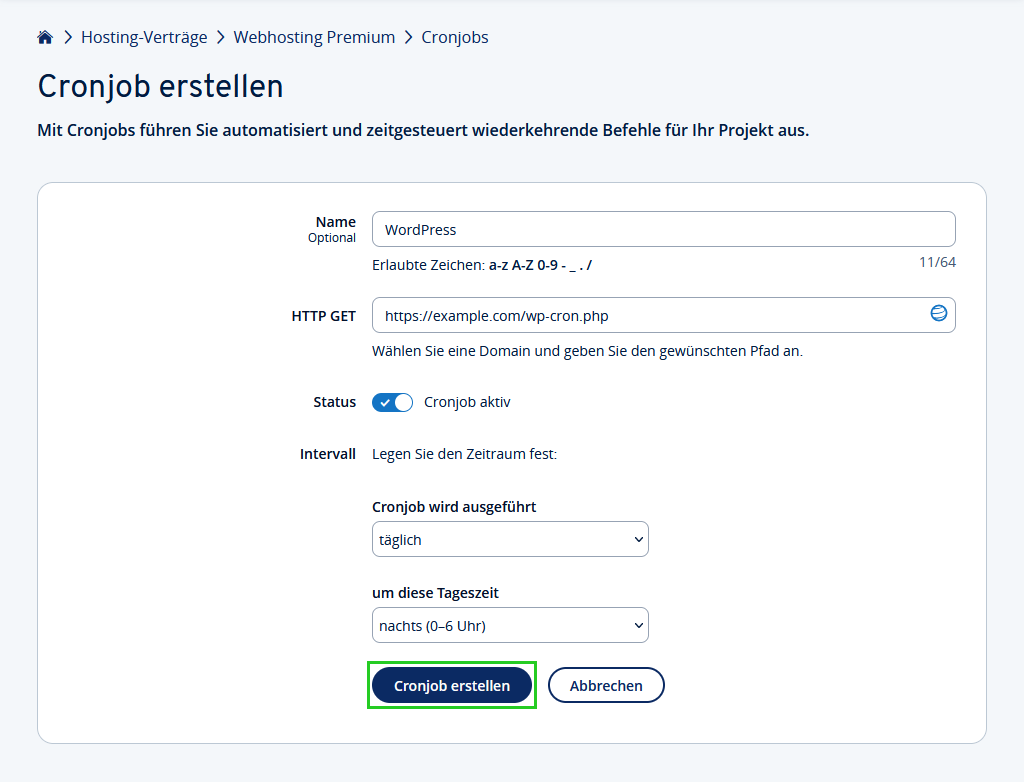1024x782 pixels.
Task: Click the "Cronjob erstellen" page heading
Action: click(x=160, y=87)
